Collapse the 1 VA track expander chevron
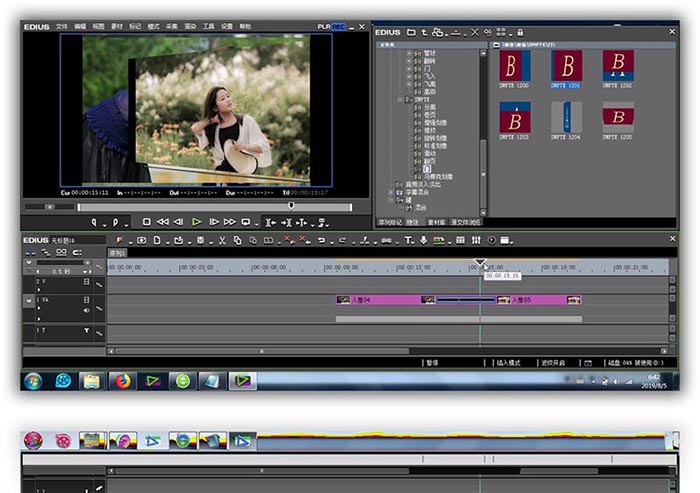This screenshot has width=700, height=493. click(x=29, y=301)
